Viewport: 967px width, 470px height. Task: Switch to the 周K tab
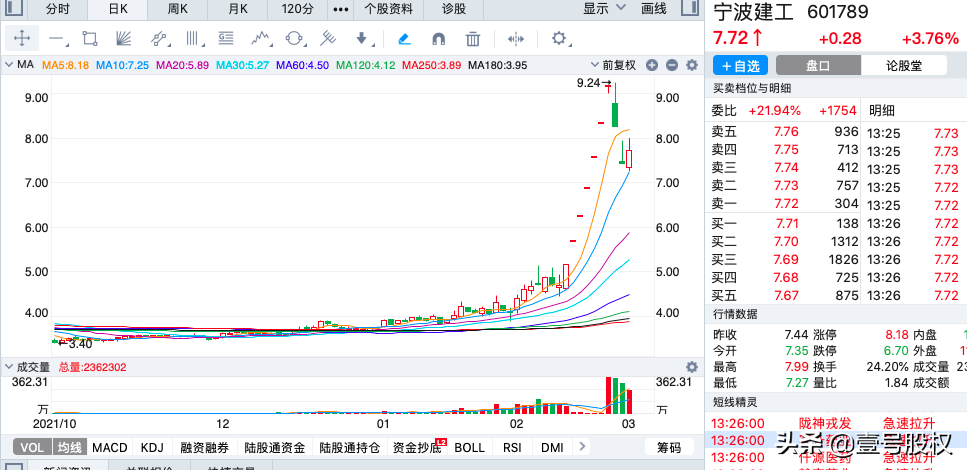tap(178, 9)
